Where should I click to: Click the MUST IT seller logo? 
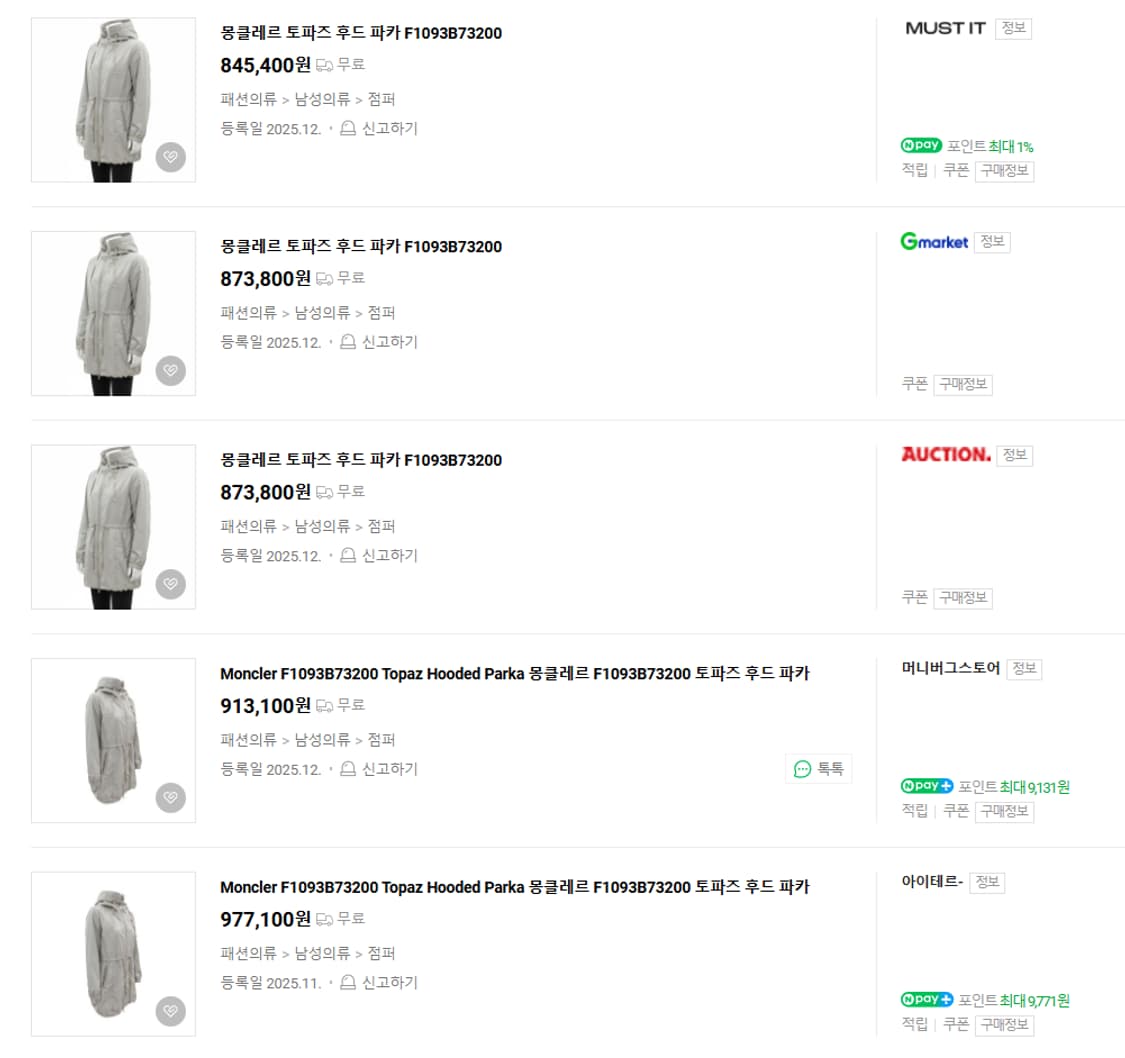coord(945,28)
